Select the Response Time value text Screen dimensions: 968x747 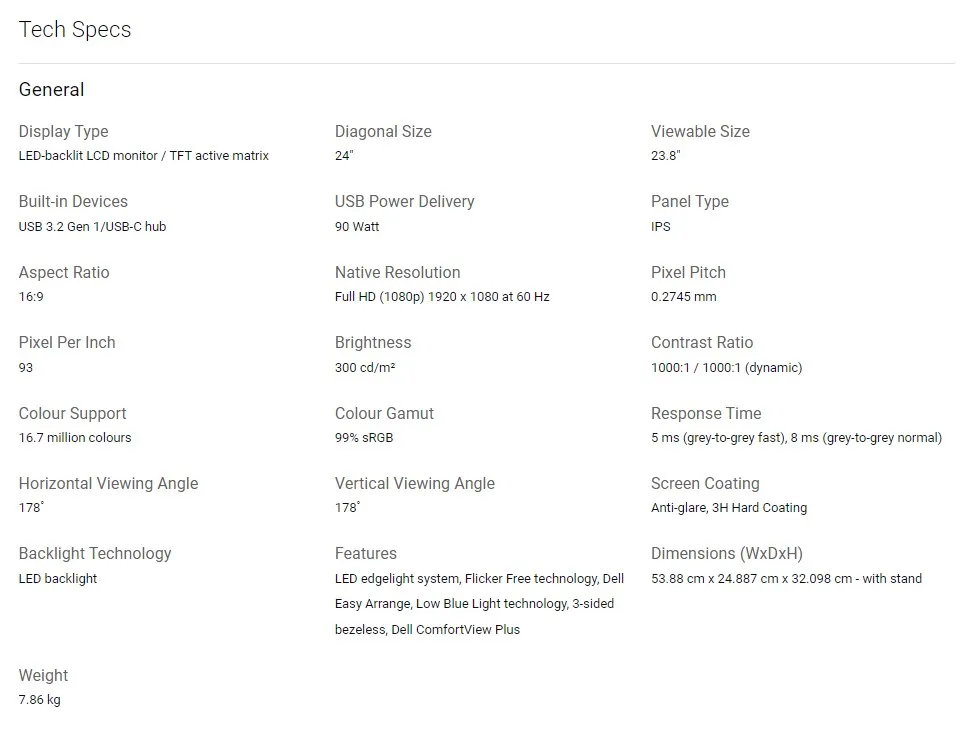(x=796, y=438)
